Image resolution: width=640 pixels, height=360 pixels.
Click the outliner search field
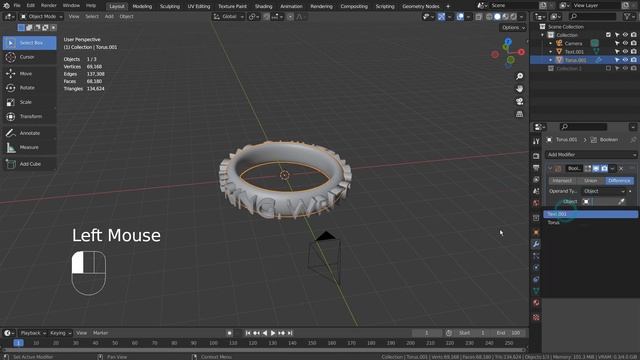pos(593,17)
